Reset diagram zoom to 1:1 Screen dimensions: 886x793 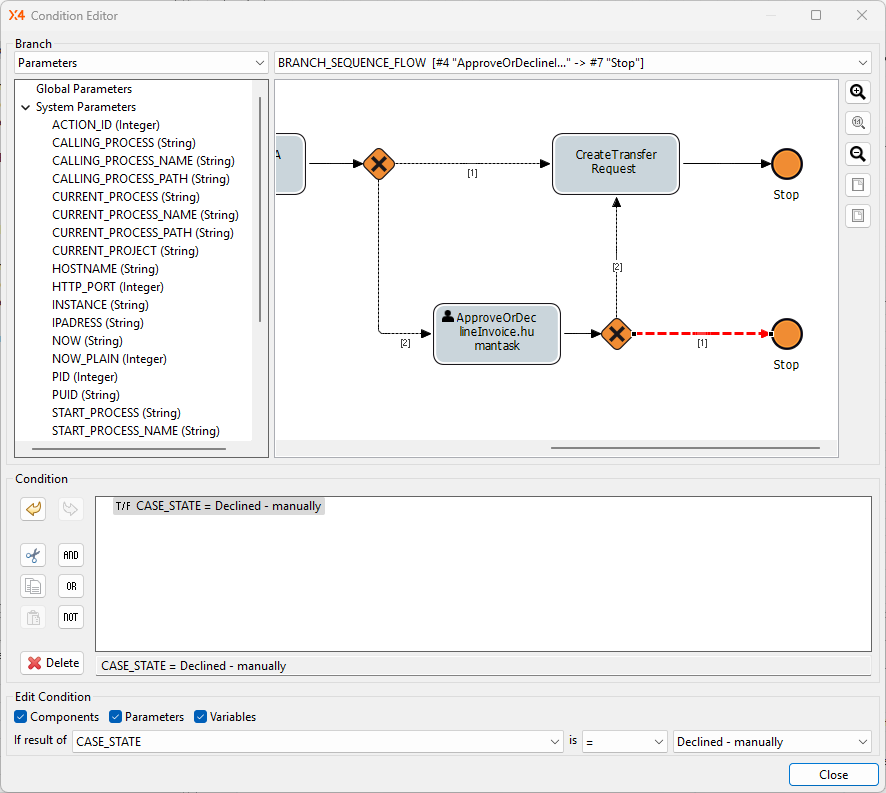tap(857, 123)
